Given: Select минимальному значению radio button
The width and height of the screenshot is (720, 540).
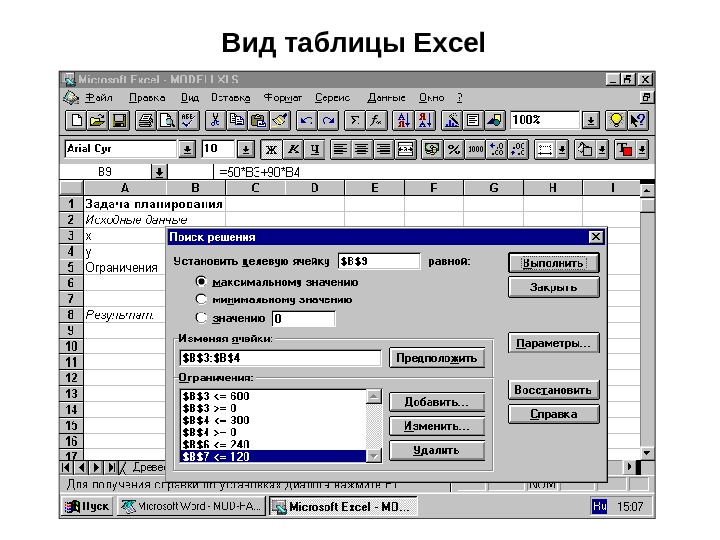Looking at the screenshot, I should point(201,299).
